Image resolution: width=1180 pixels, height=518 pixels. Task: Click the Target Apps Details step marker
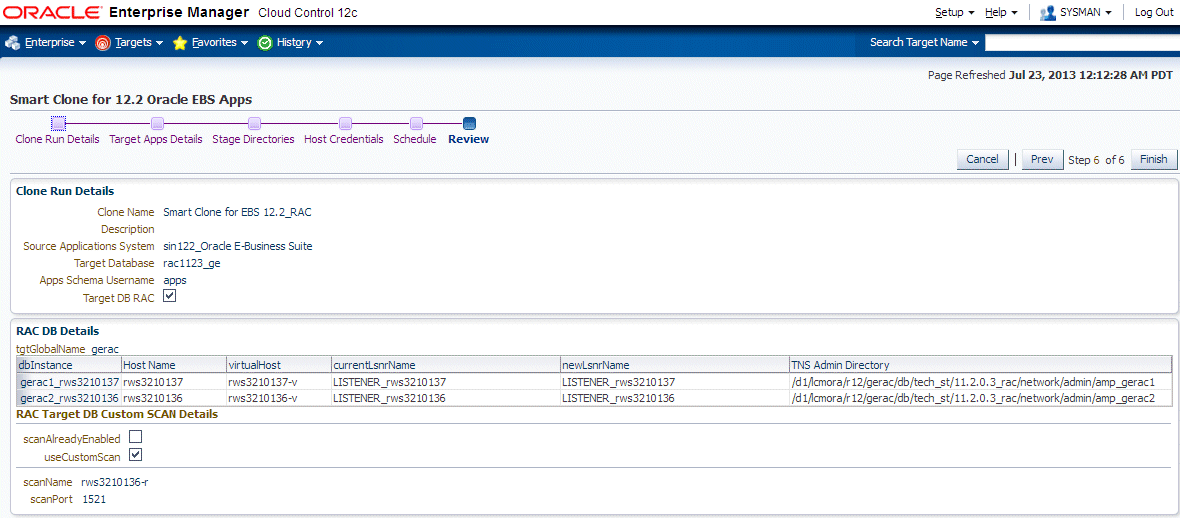click(157, 123)
